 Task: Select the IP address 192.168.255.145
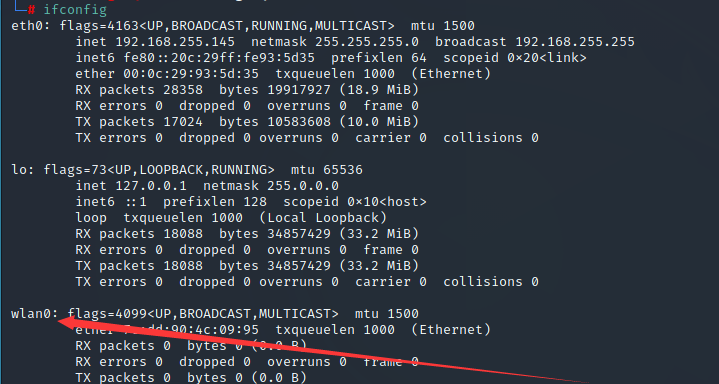175,42
